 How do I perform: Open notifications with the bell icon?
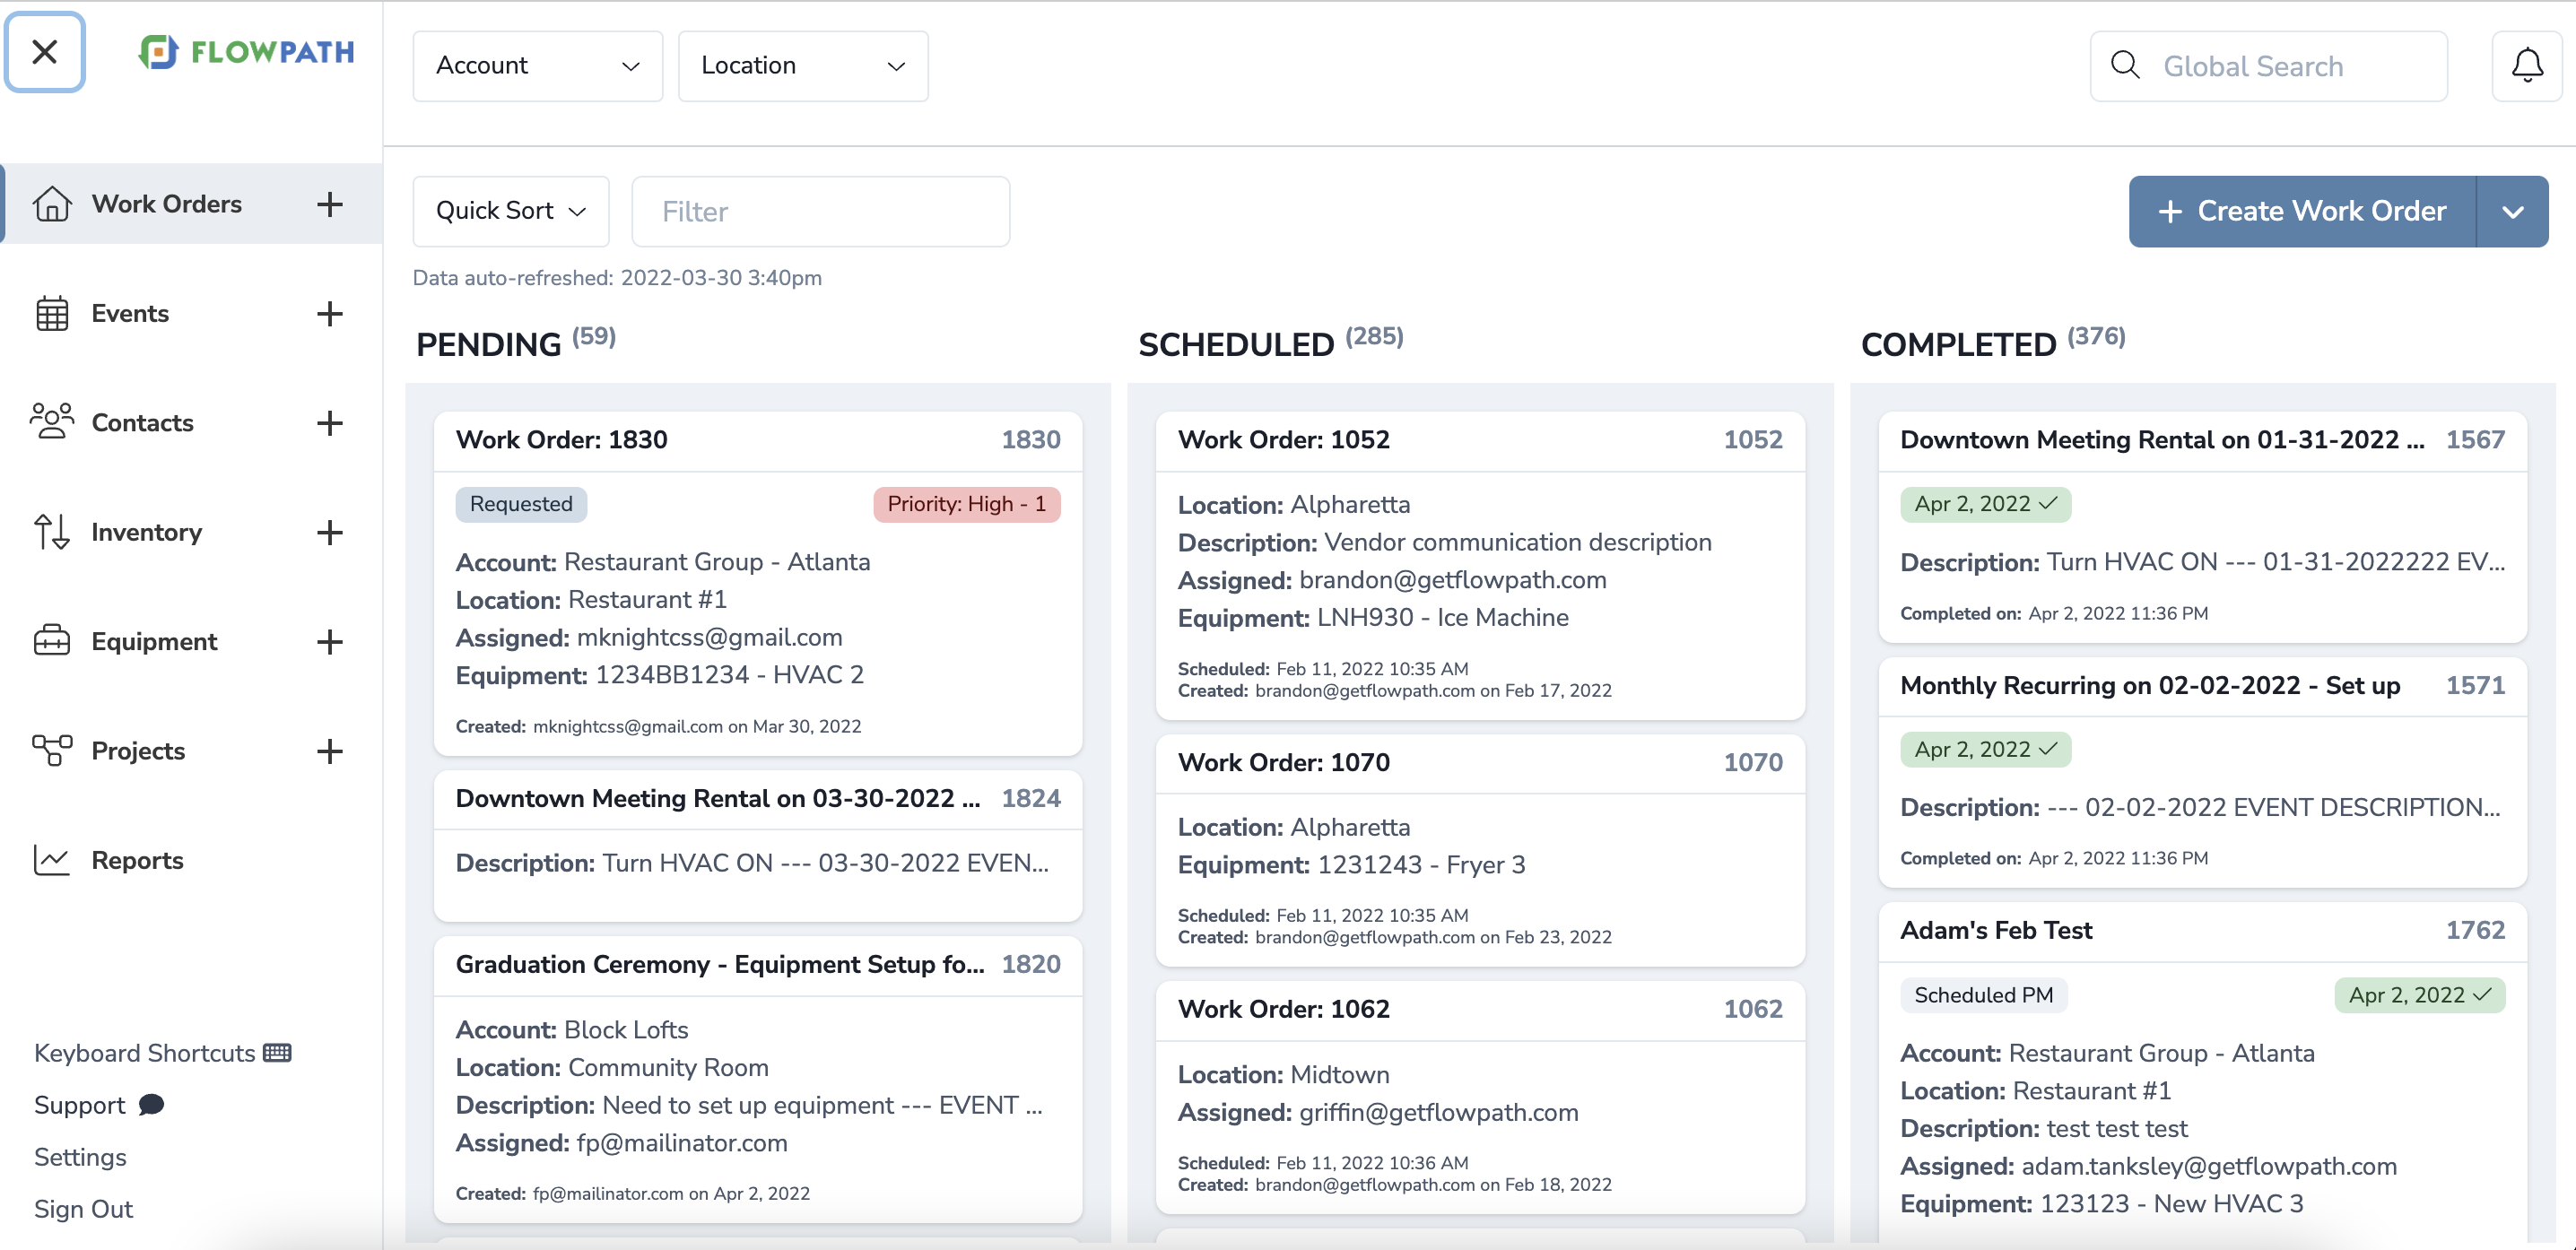(x=2527, y=64)
